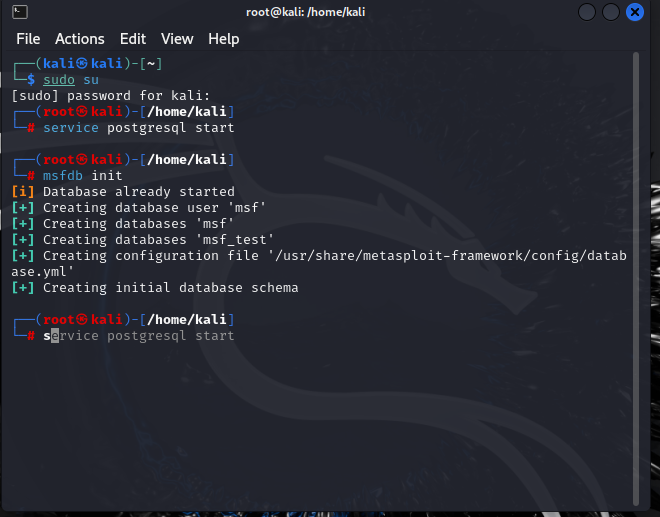Screen dimensions: 660x517
Task: Click the terminal vertical scrollbar
Action: click(636, 278)
